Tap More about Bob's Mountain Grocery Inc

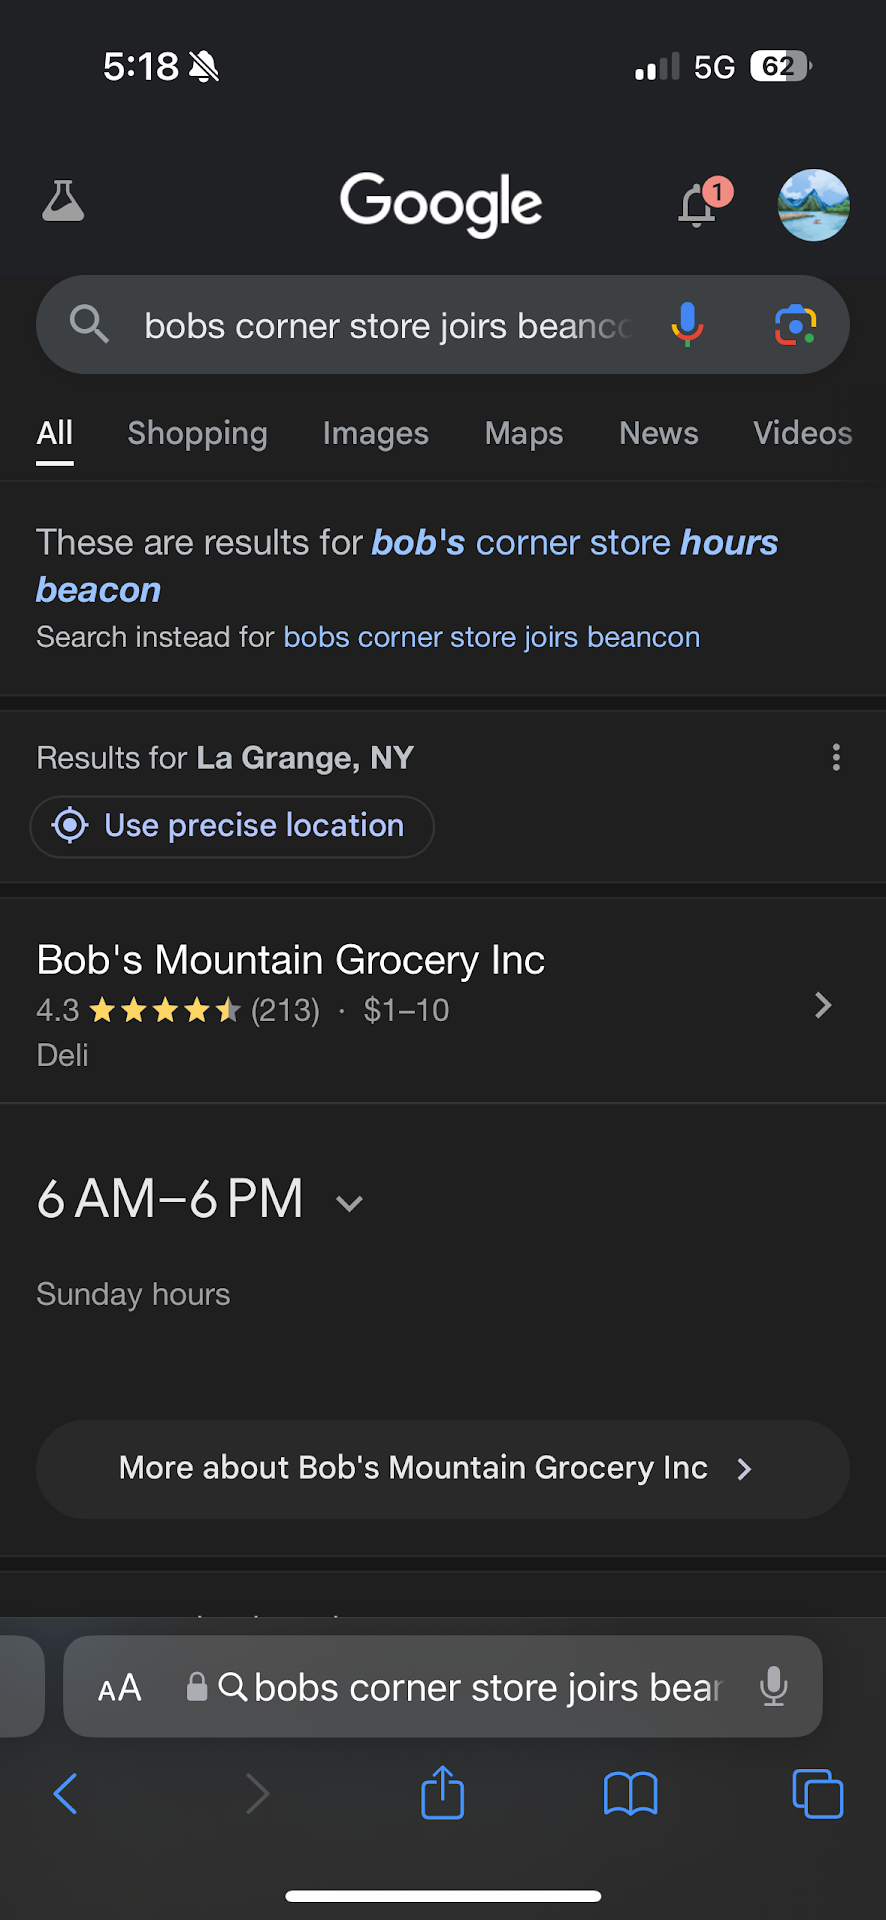click(442, 1468)
